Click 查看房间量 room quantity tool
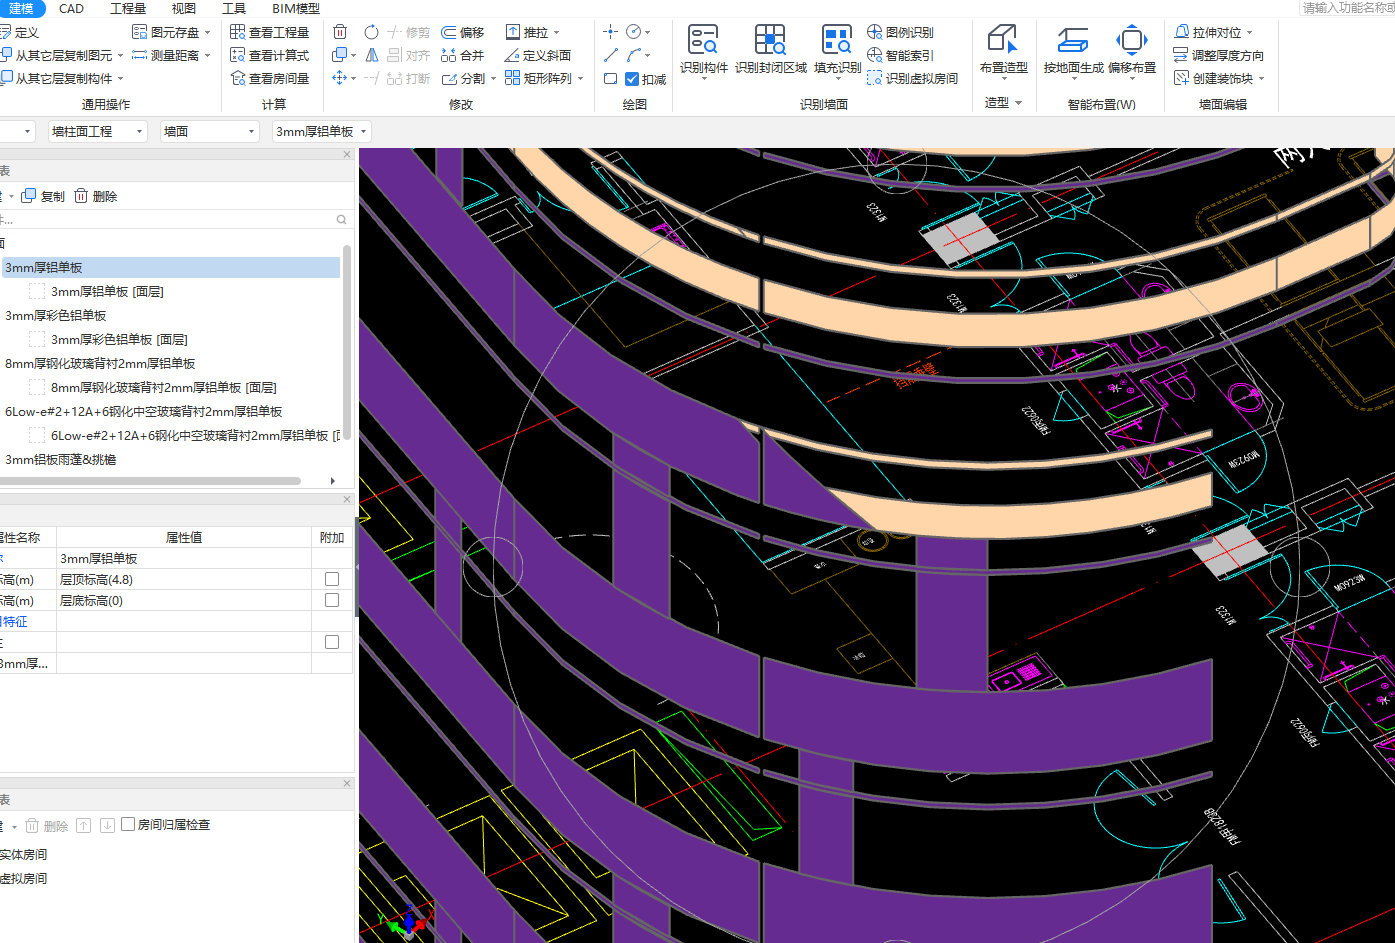1395x943 pixels. coord(269,79)
